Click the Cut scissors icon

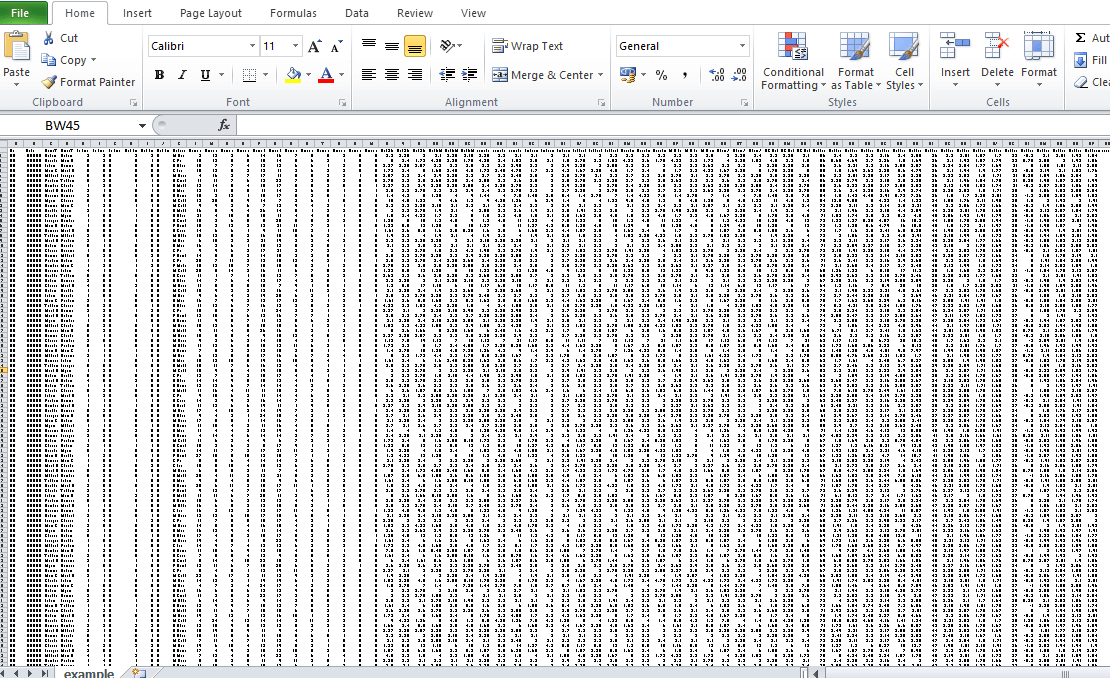49,38
